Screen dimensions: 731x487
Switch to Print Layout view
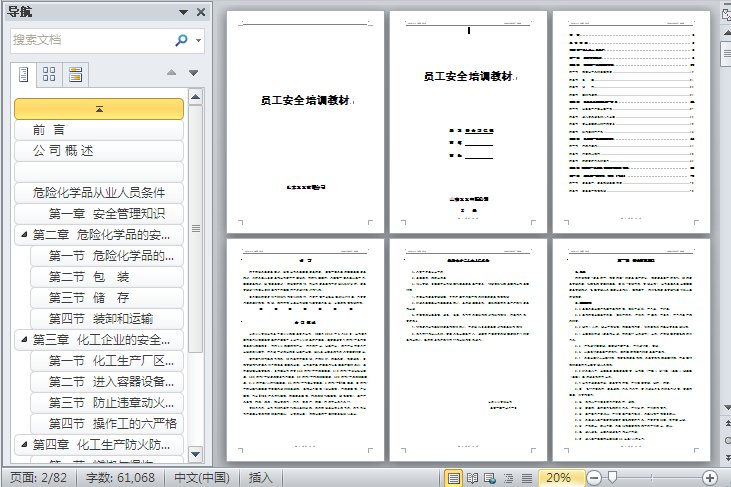pos(453,478)
